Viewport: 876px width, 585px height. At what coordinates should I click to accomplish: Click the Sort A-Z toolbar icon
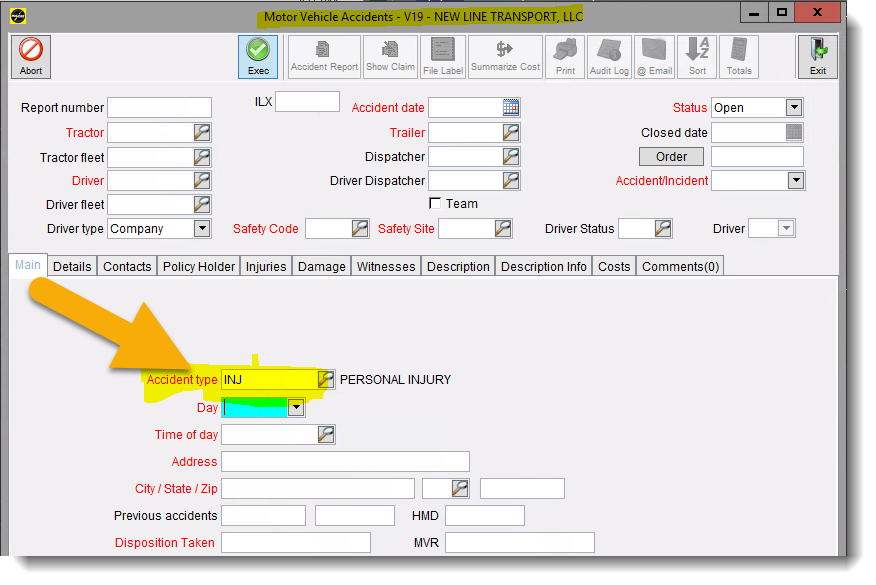tap(697, 56)
